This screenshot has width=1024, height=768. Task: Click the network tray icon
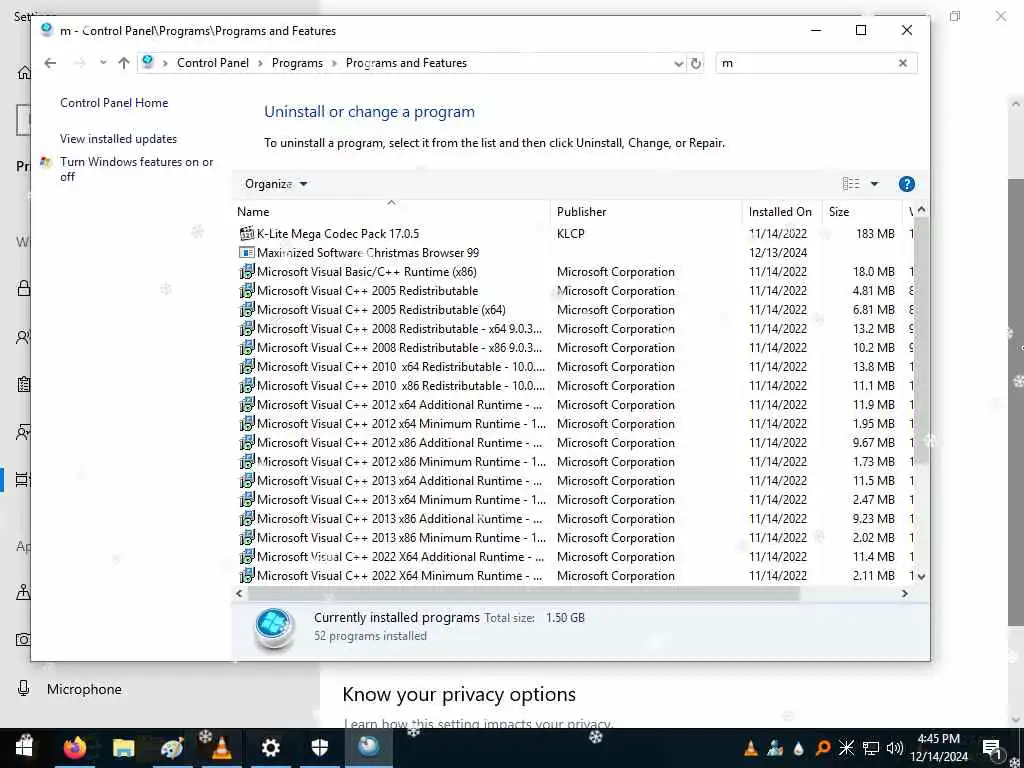pos(871,748)
